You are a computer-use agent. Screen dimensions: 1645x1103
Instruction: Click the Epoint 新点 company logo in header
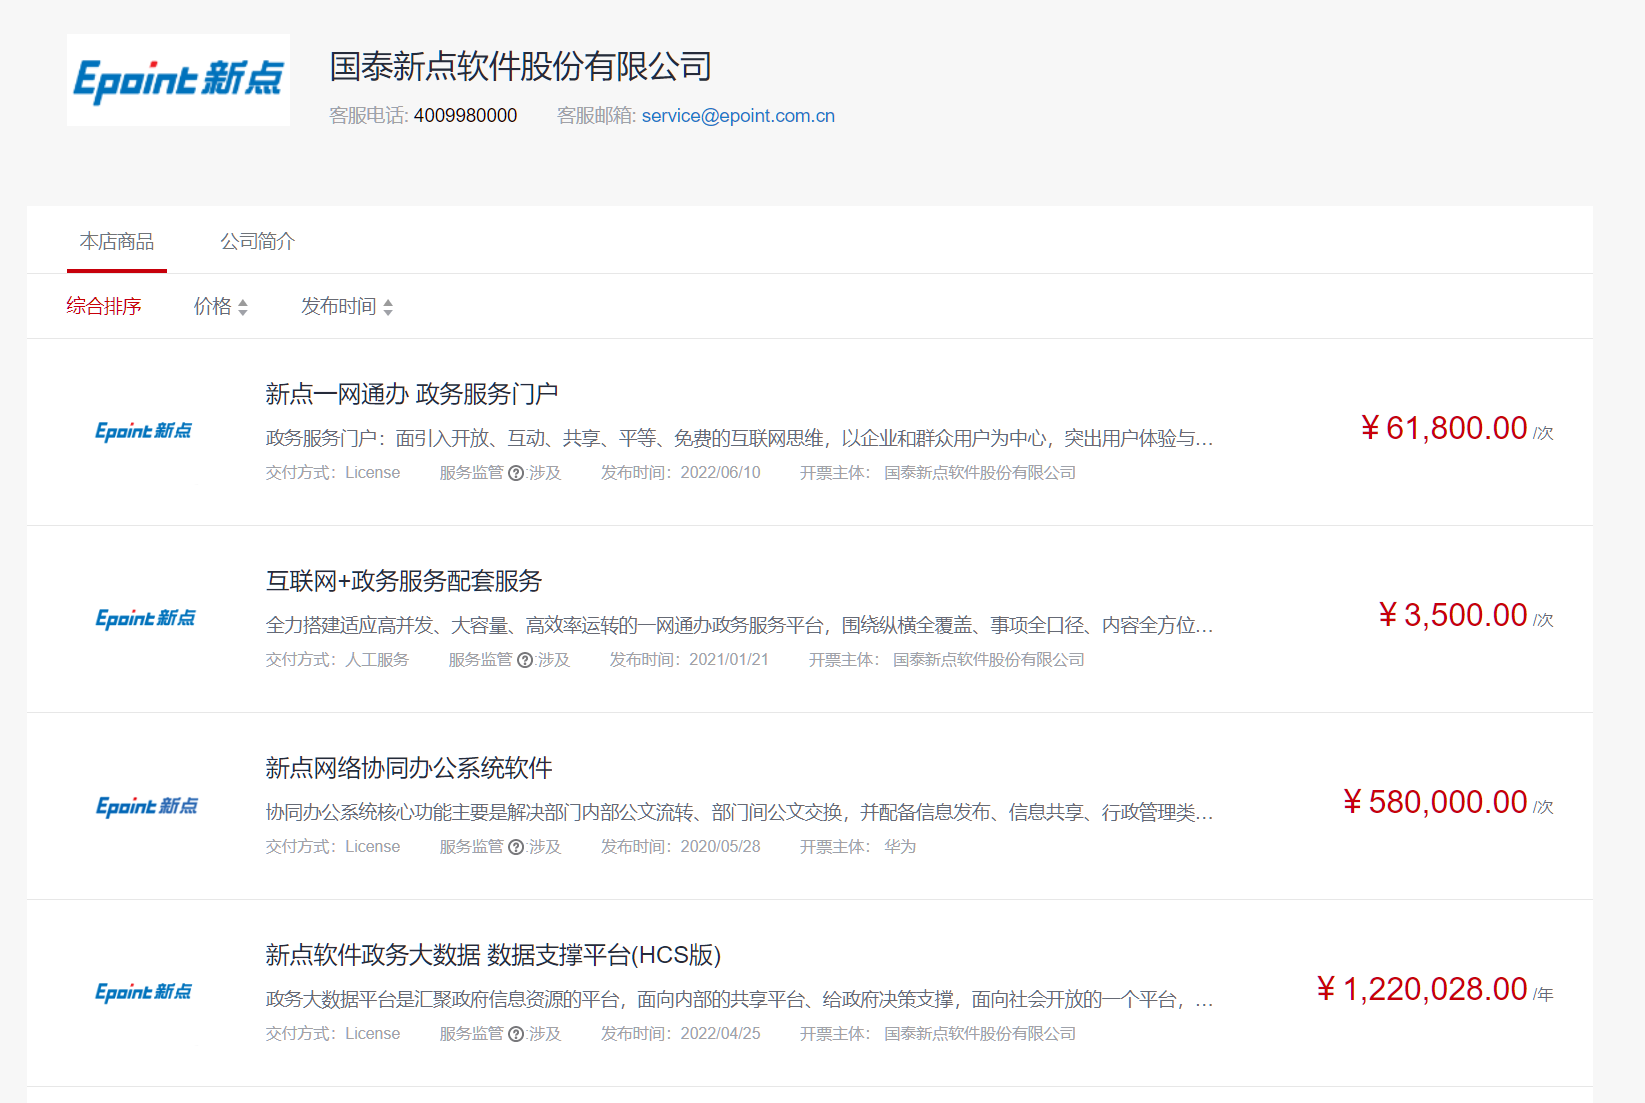click(178, 80)
